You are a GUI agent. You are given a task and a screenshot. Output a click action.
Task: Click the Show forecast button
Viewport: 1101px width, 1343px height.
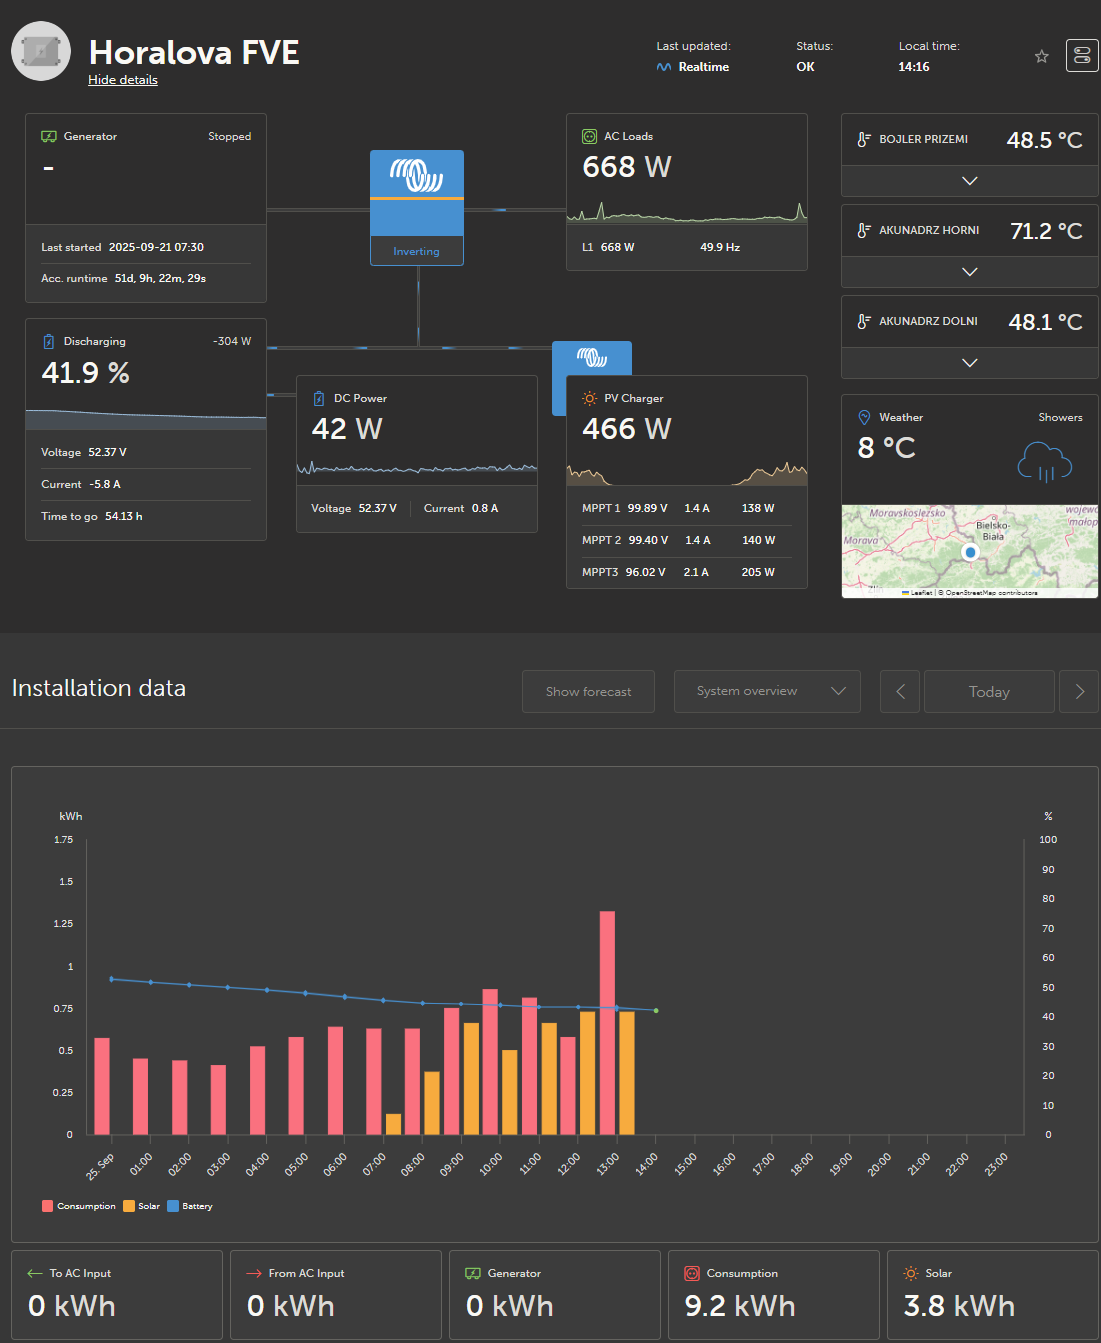point(588,691)
